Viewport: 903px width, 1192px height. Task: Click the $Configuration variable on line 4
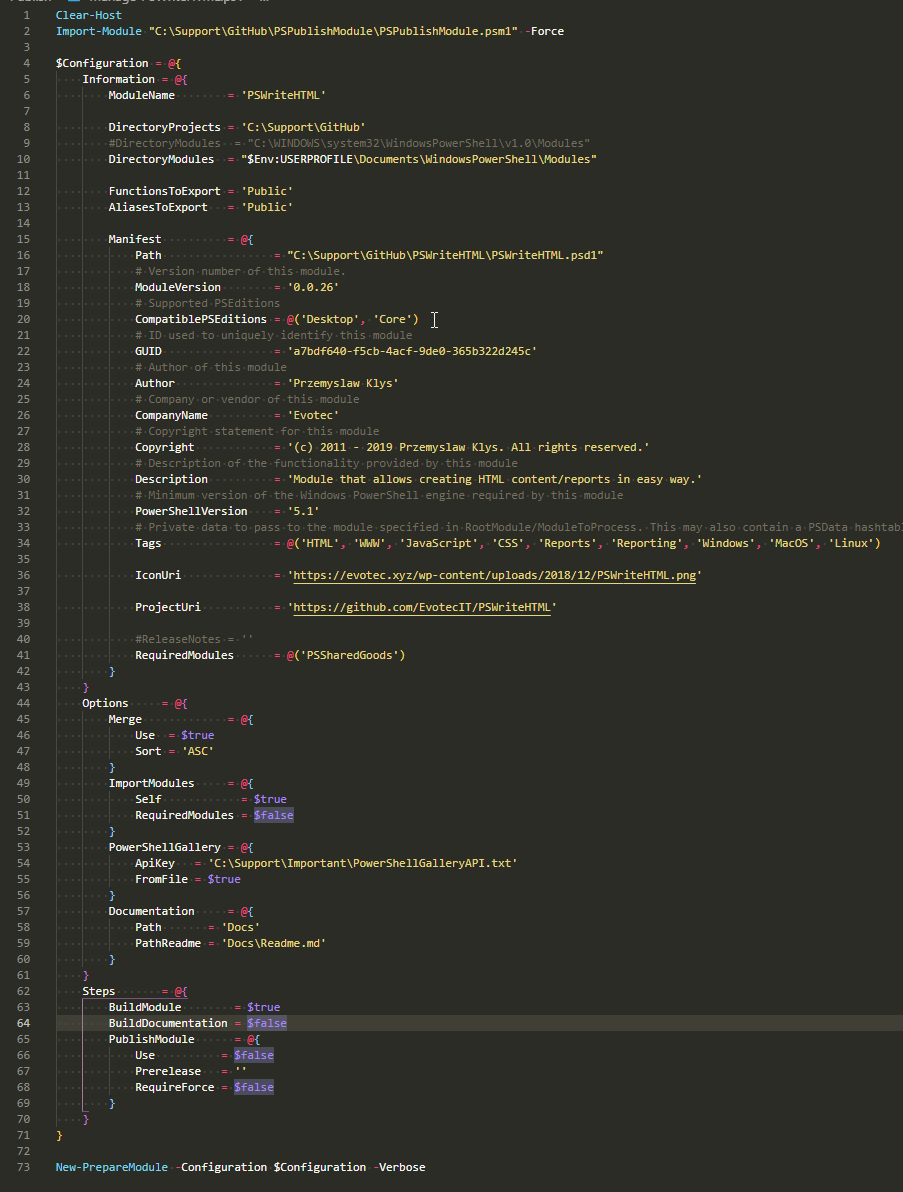(91, 62)
